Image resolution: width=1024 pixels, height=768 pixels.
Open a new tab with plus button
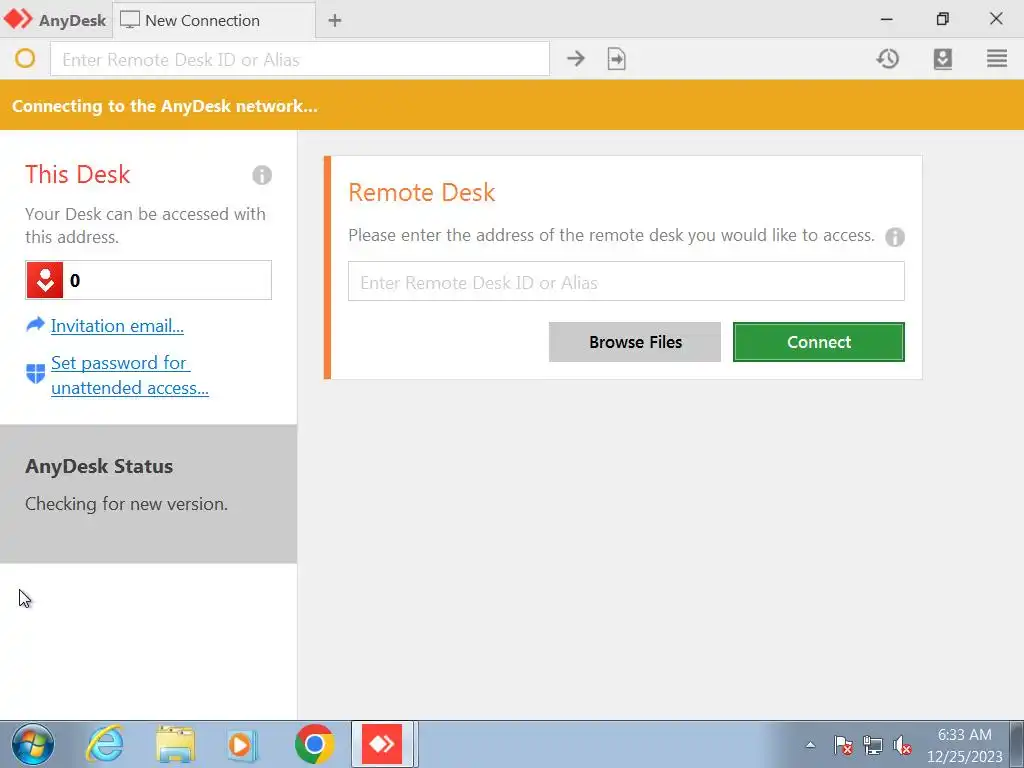pyautogui.click(x=334, y=20)
